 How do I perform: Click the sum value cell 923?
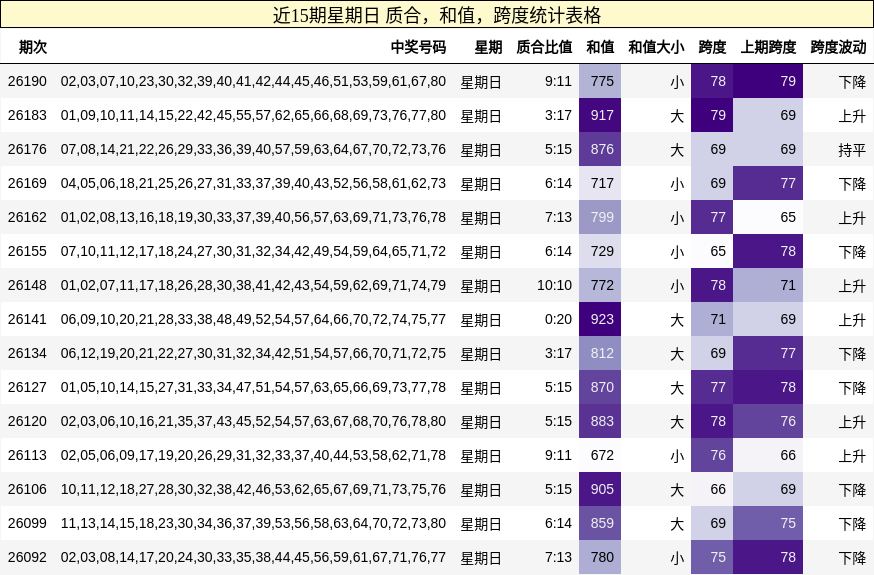click(600, 319)
